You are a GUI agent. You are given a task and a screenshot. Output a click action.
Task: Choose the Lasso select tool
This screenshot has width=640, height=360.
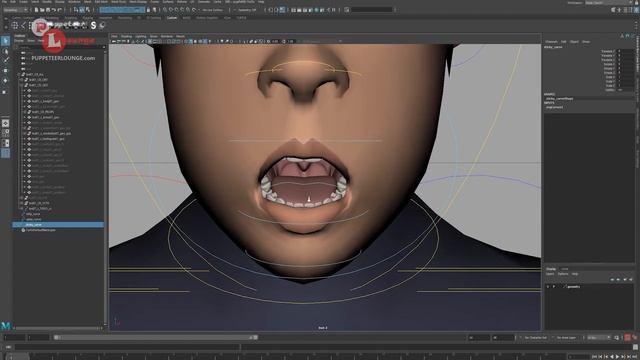tap(5, 51)
